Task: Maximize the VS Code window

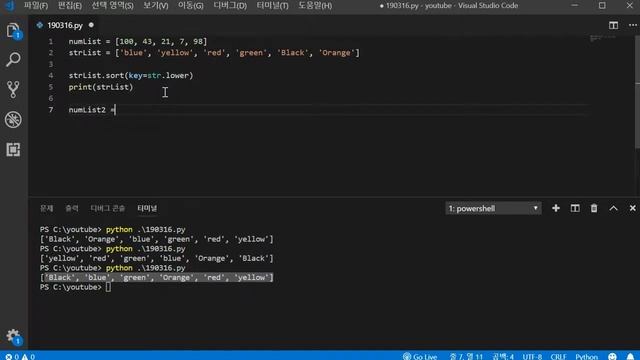Action: [602, 5]
